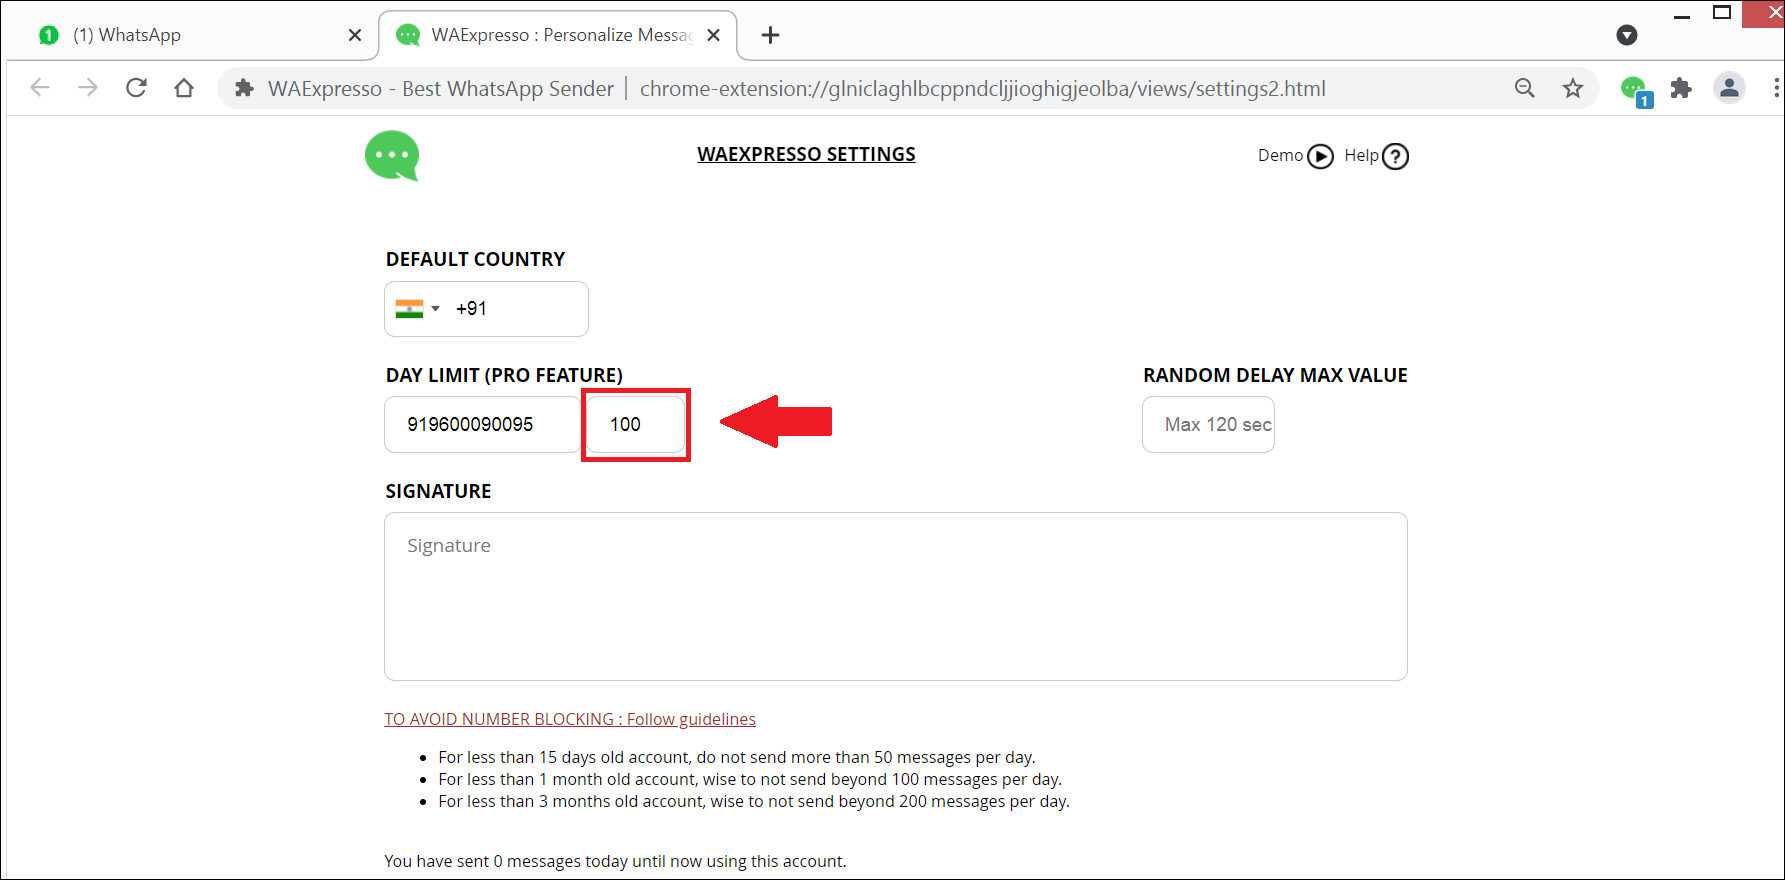Image resolution: width=1785 pixels, height=880 pixels.
Task: Open the Chrome three-dot menu
Action: point(1776,88)
